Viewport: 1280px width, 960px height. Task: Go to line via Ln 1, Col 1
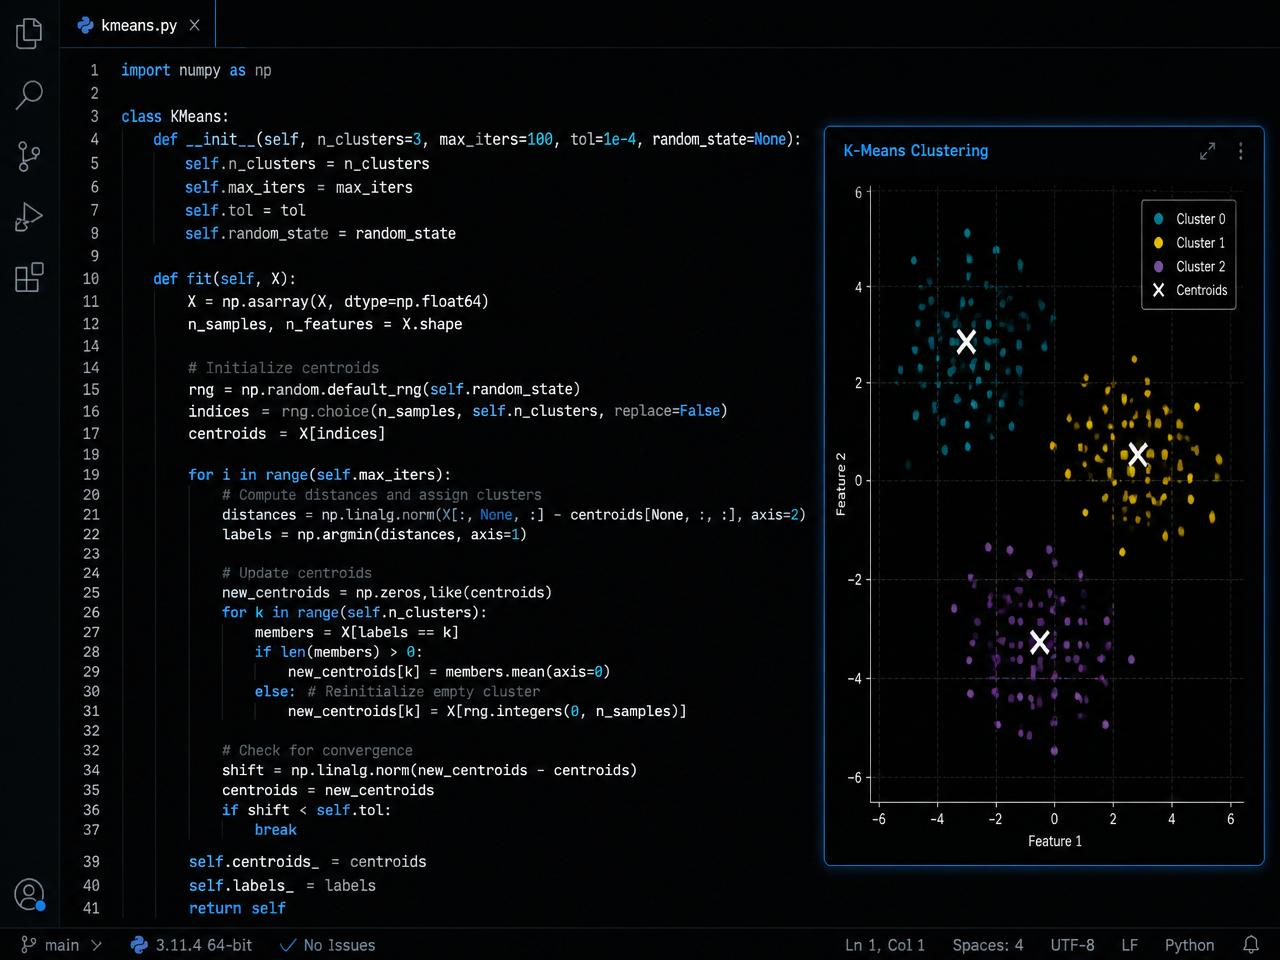click(885, 945)
